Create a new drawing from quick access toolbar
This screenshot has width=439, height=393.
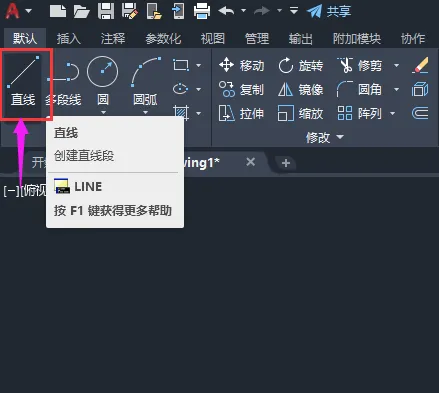58,11
